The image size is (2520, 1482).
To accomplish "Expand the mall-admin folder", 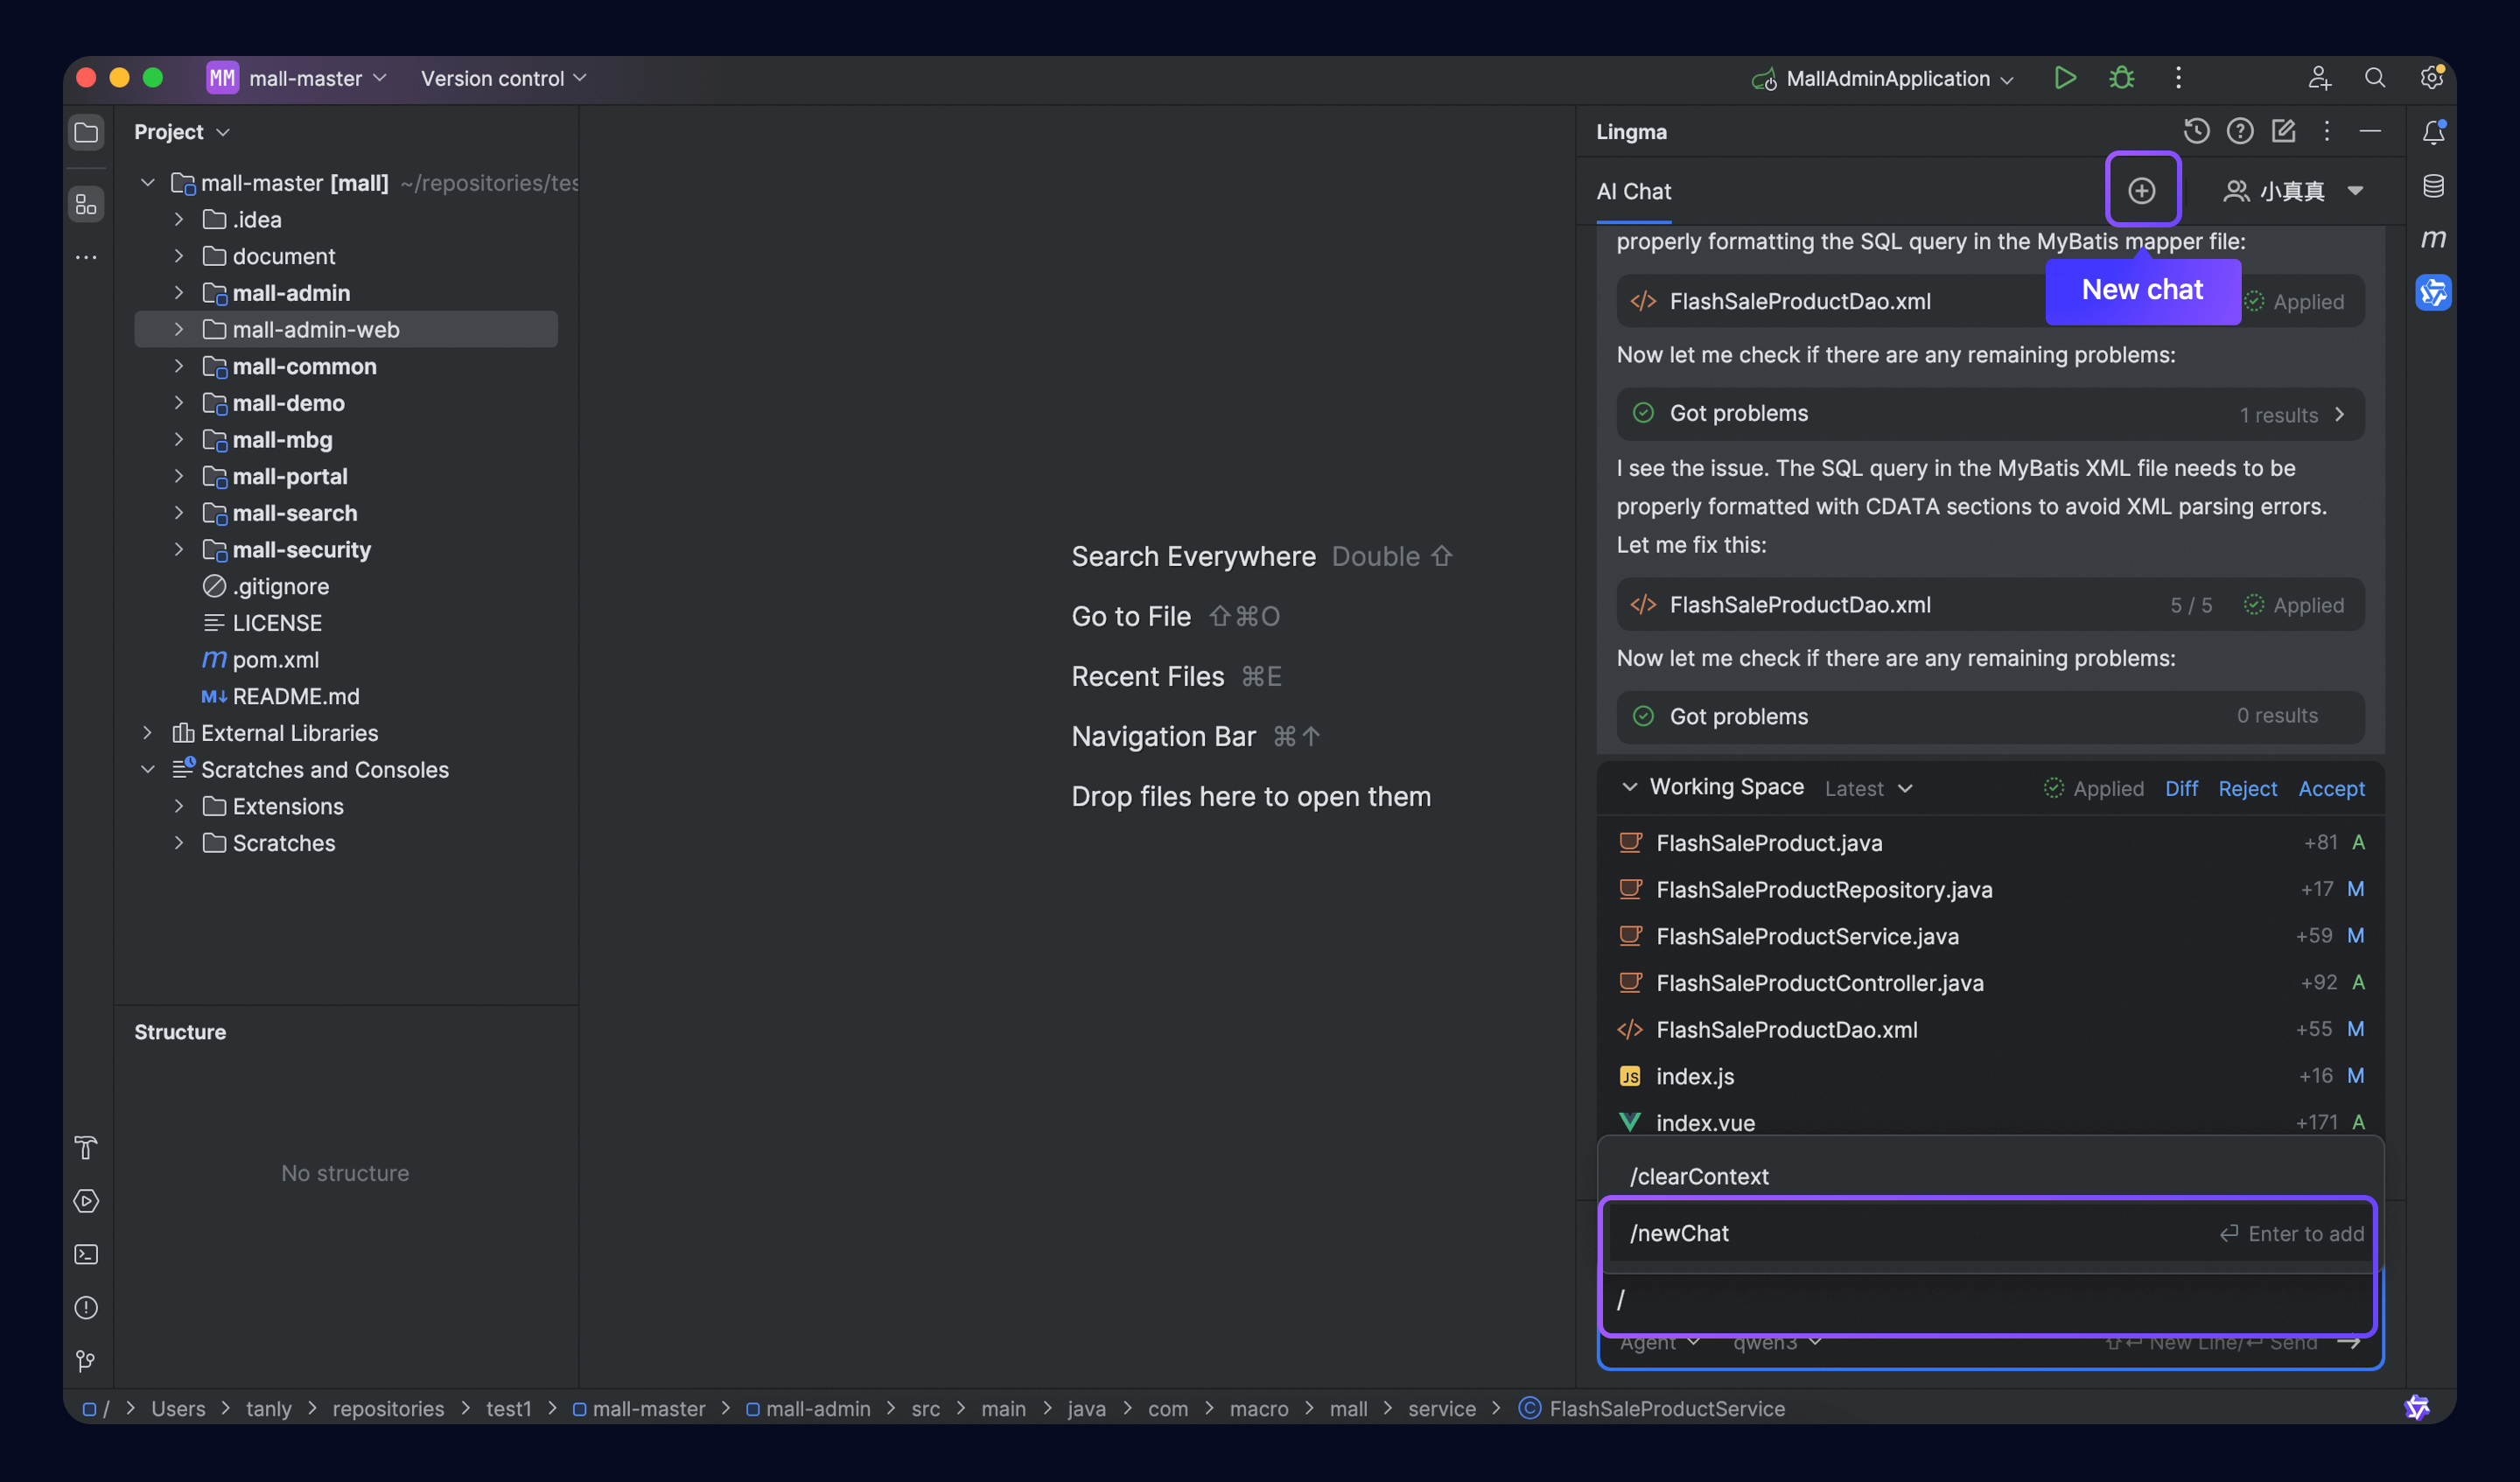I will coord(179,293).
